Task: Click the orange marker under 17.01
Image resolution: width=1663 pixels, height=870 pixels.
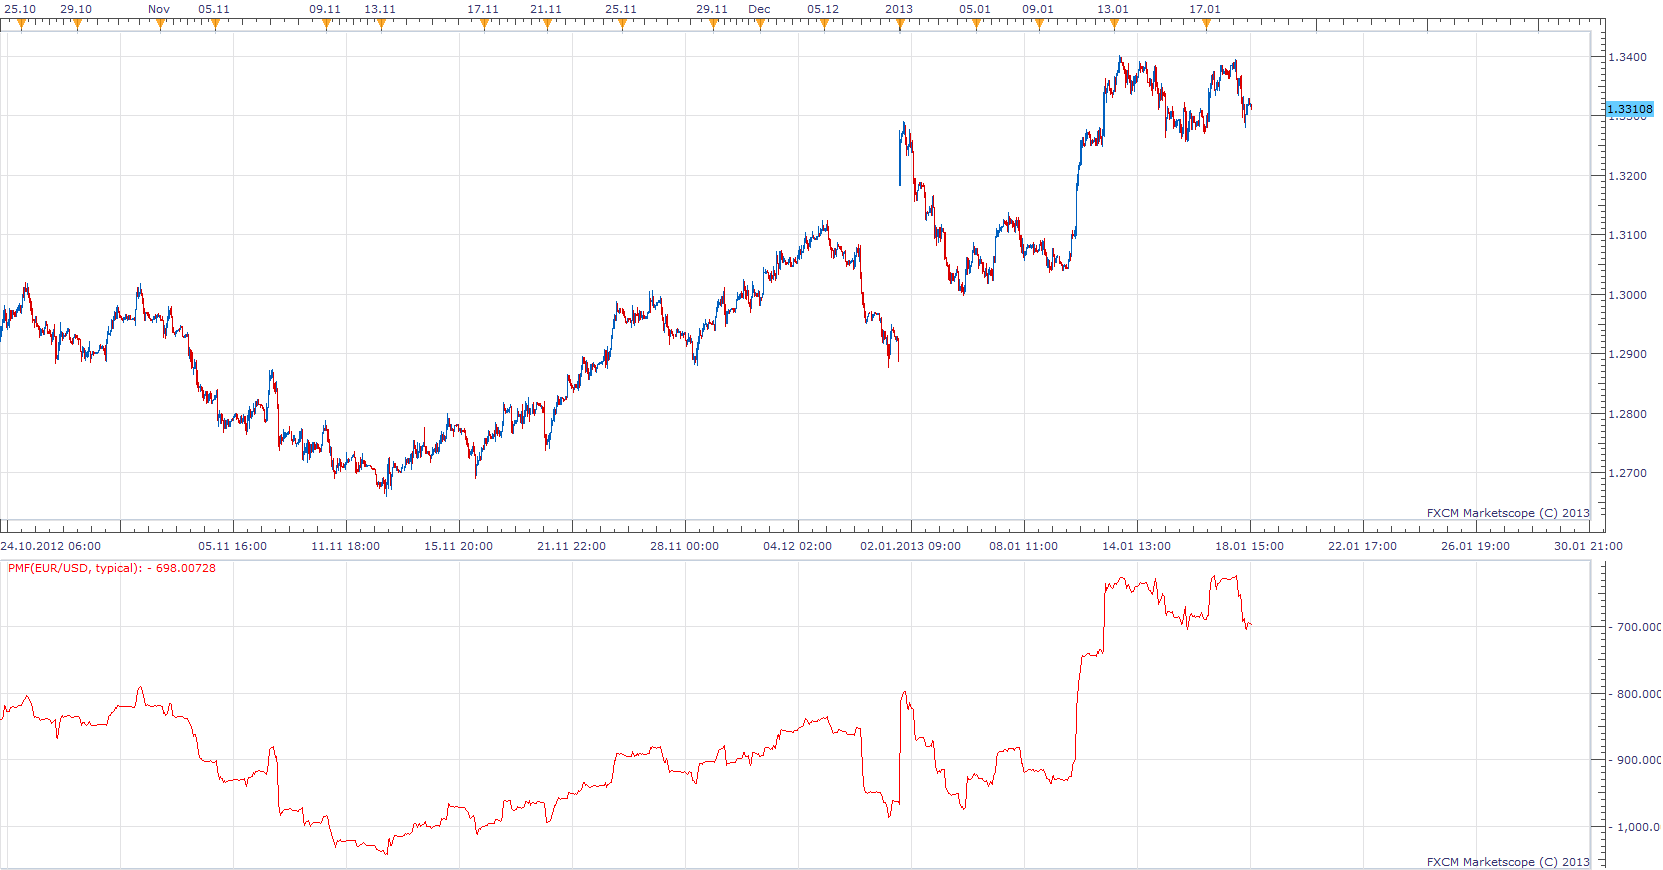Action: (1206, 24)
